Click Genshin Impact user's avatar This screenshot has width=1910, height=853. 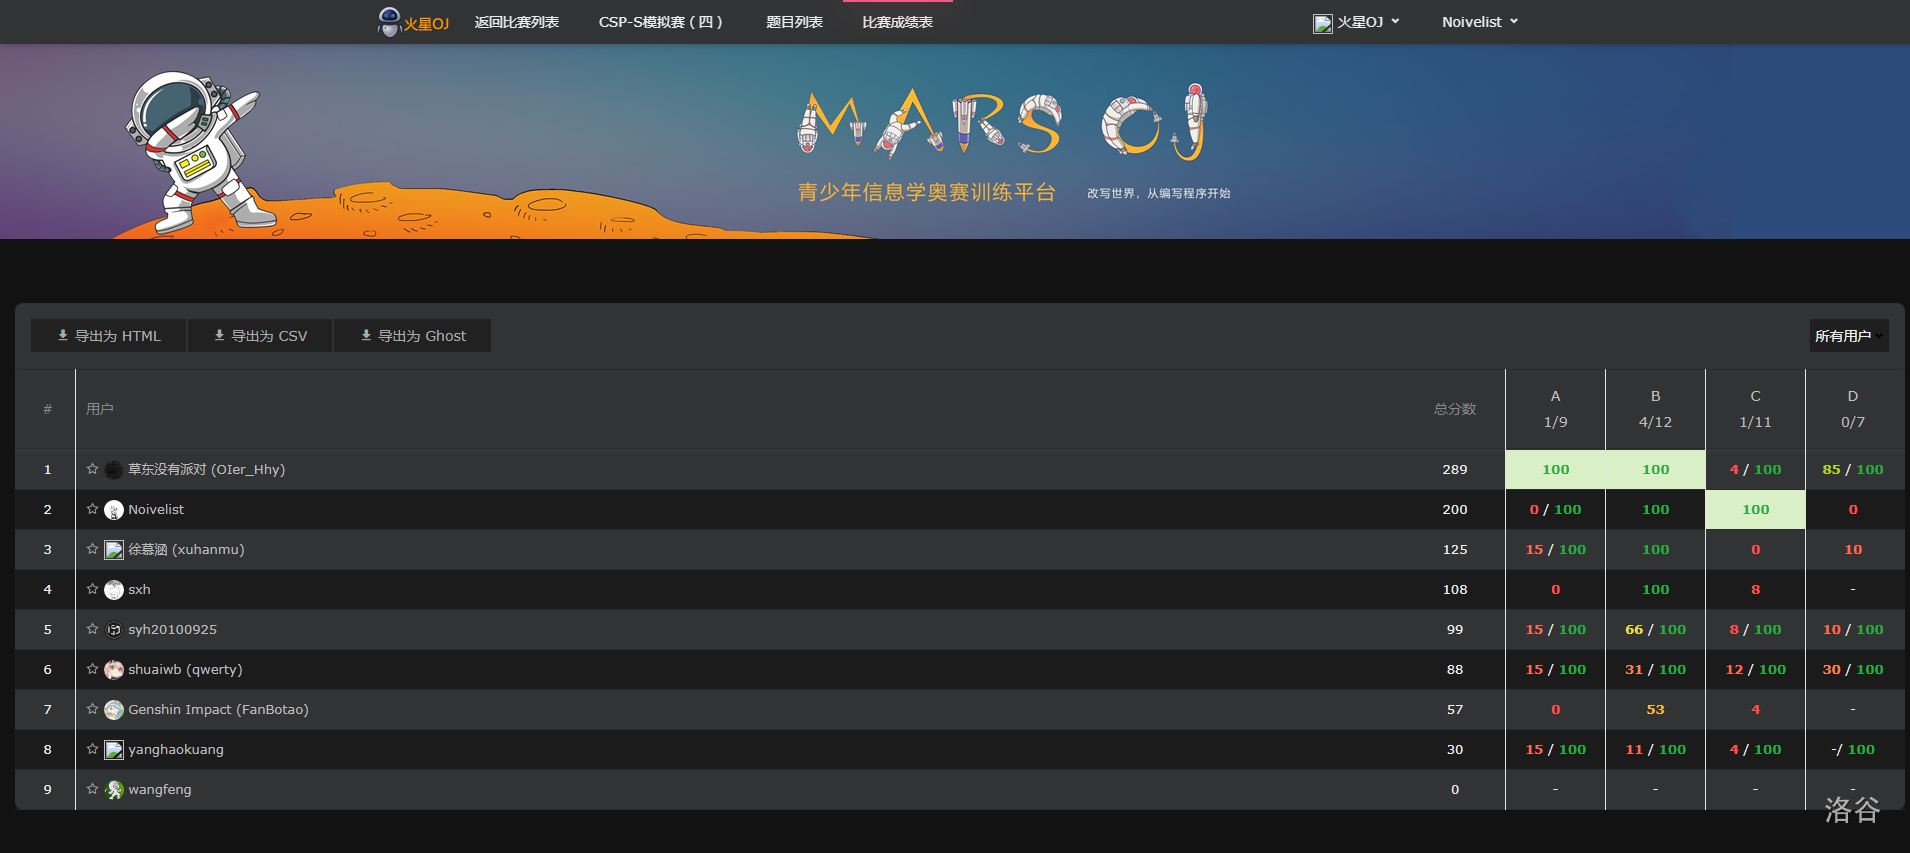114,710
